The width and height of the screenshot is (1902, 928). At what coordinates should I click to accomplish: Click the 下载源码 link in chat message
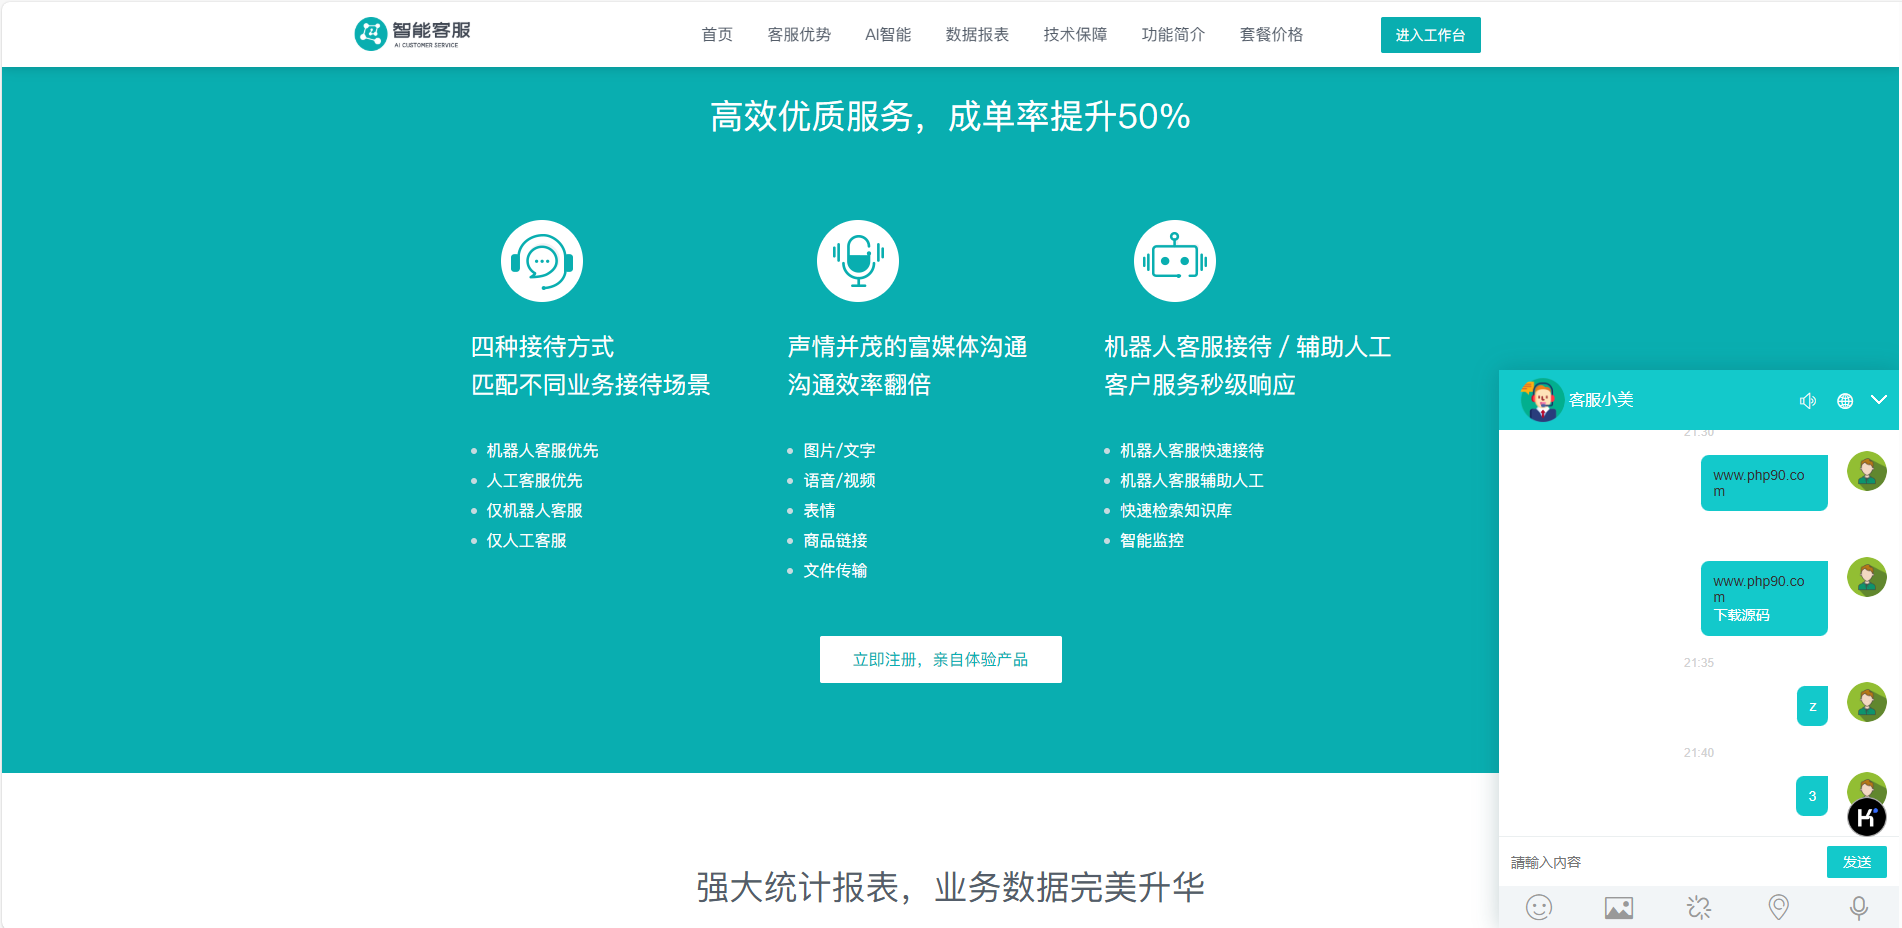(x=1742, y=616)
